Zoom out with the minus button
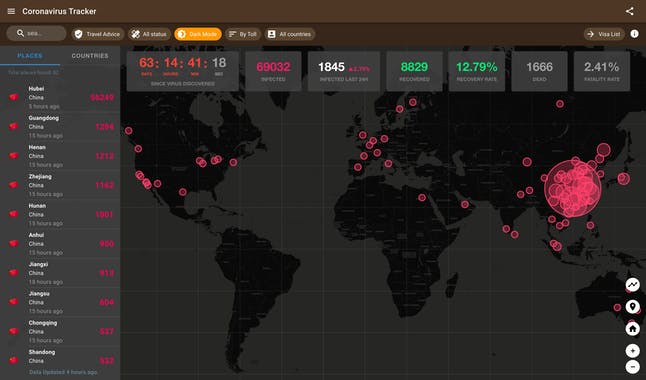 pyautogui.click(x=632, y=366)
